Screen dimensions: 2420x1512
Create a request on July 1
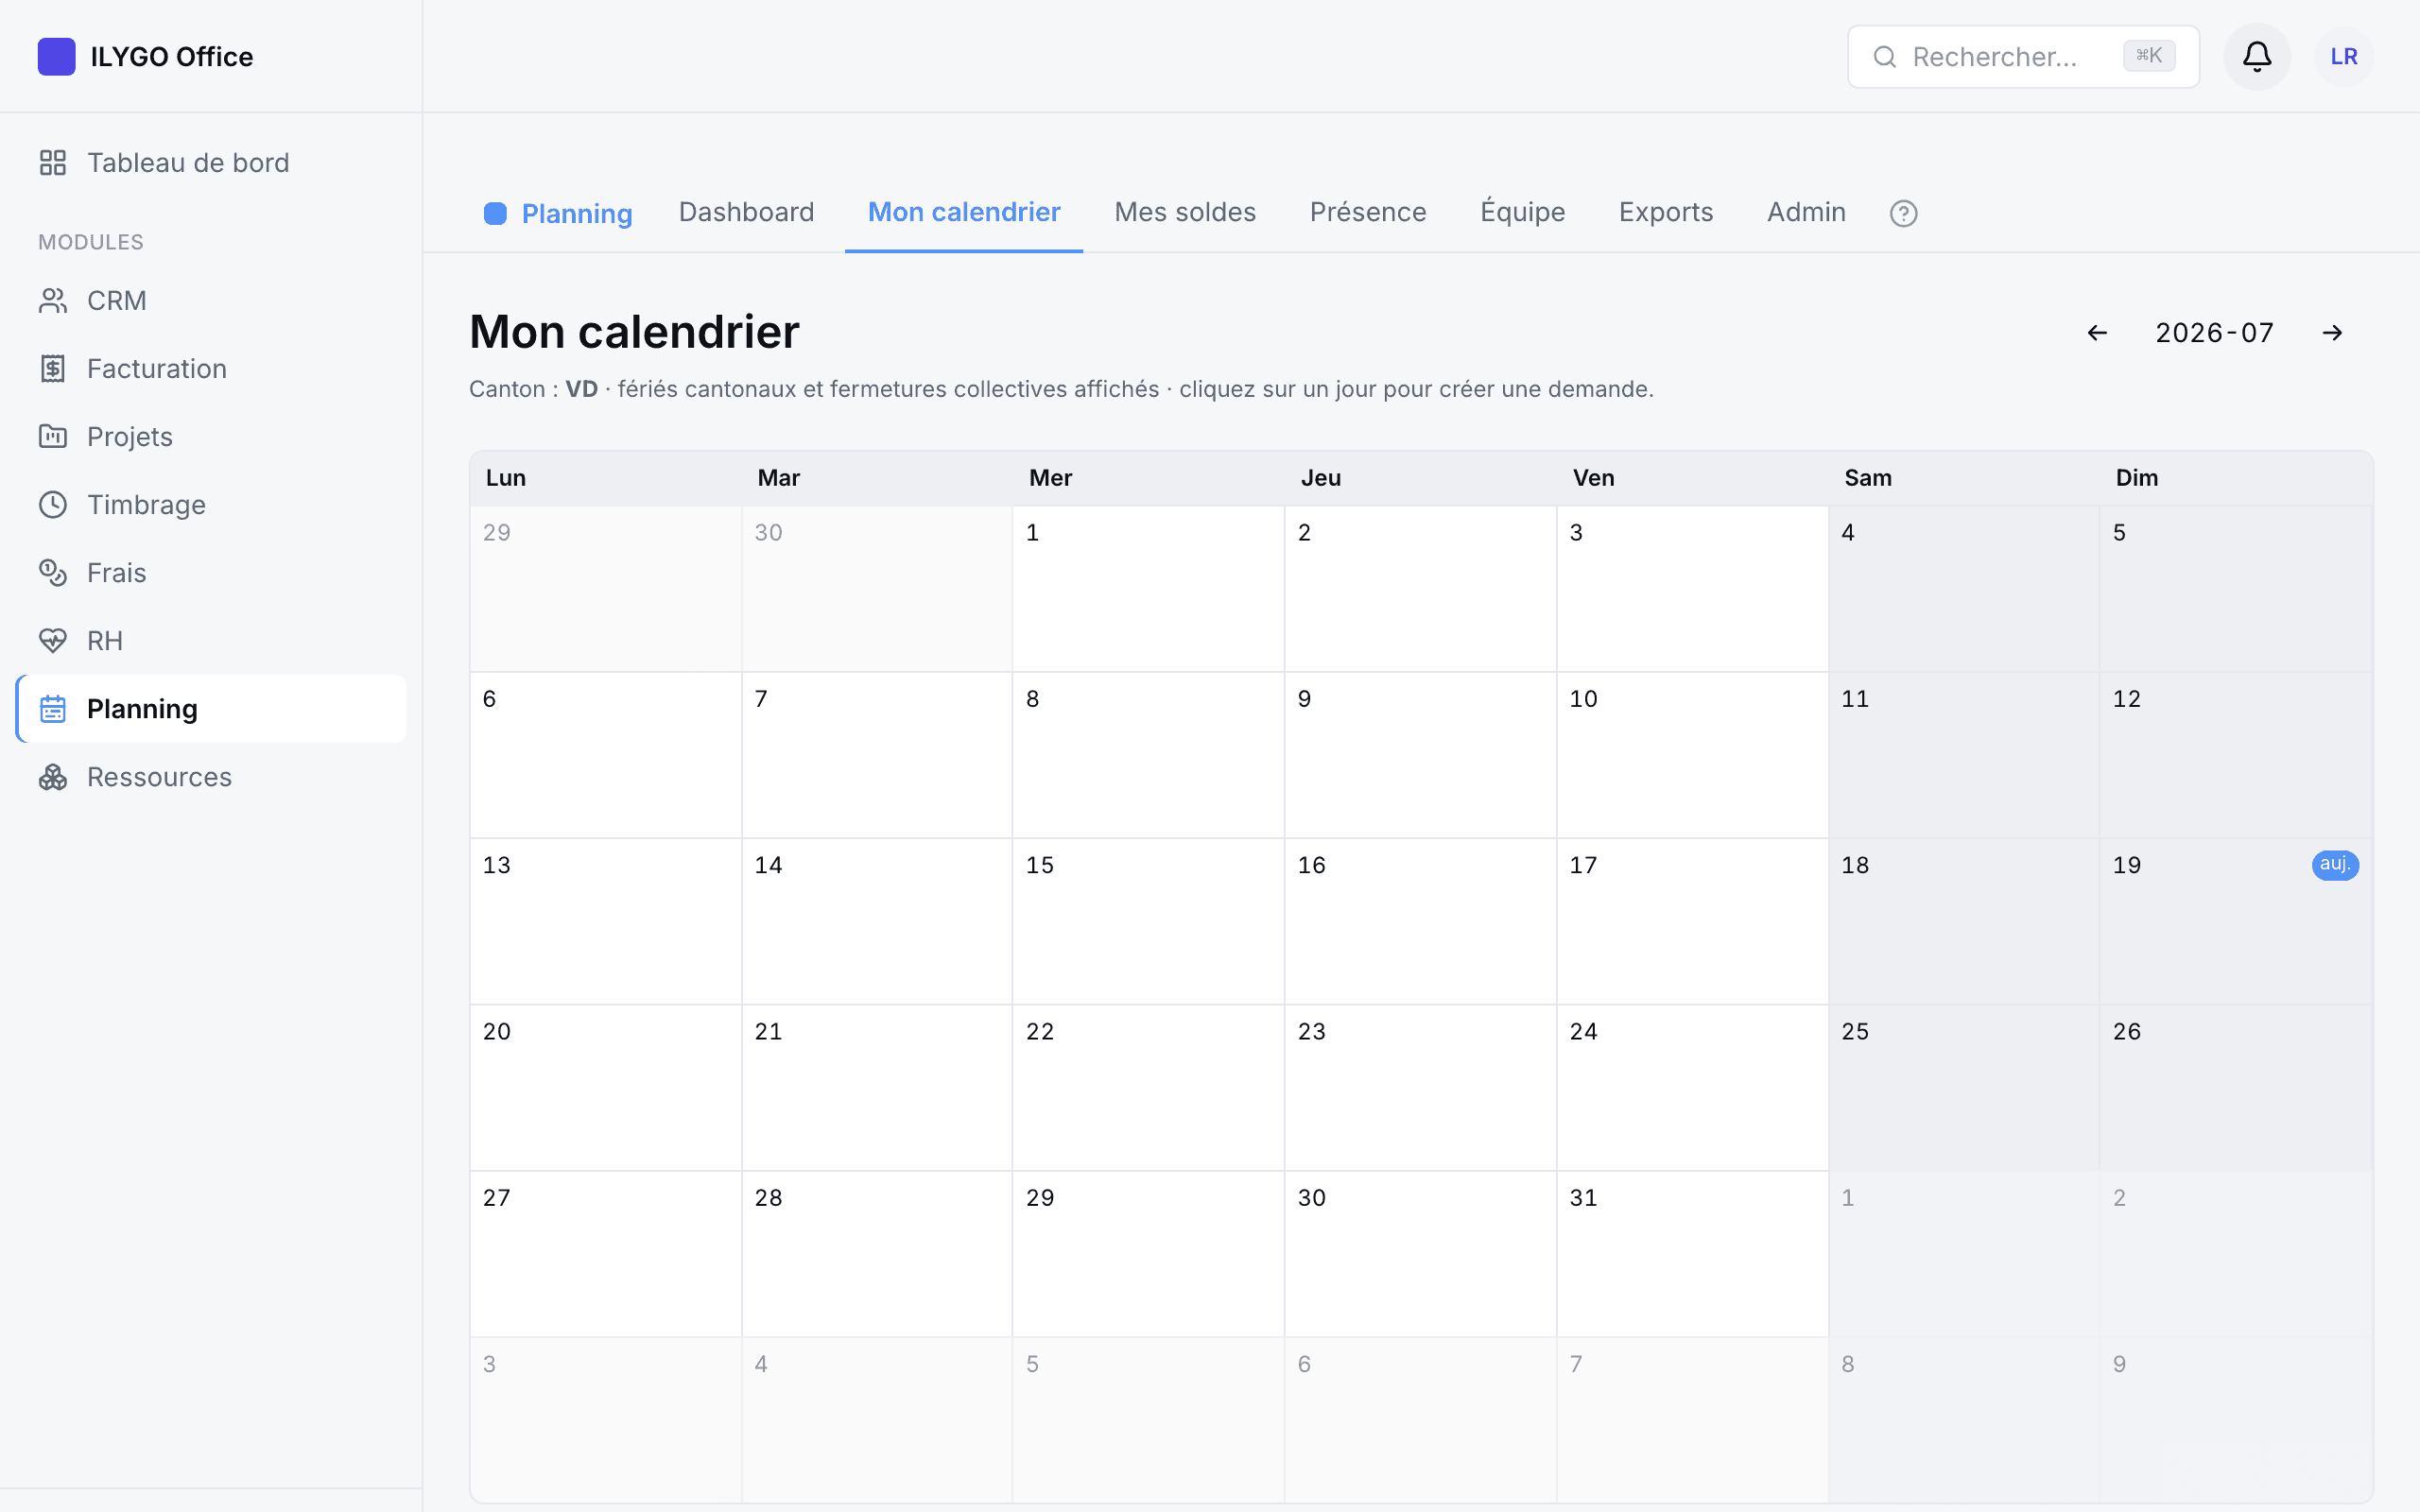1148,588
